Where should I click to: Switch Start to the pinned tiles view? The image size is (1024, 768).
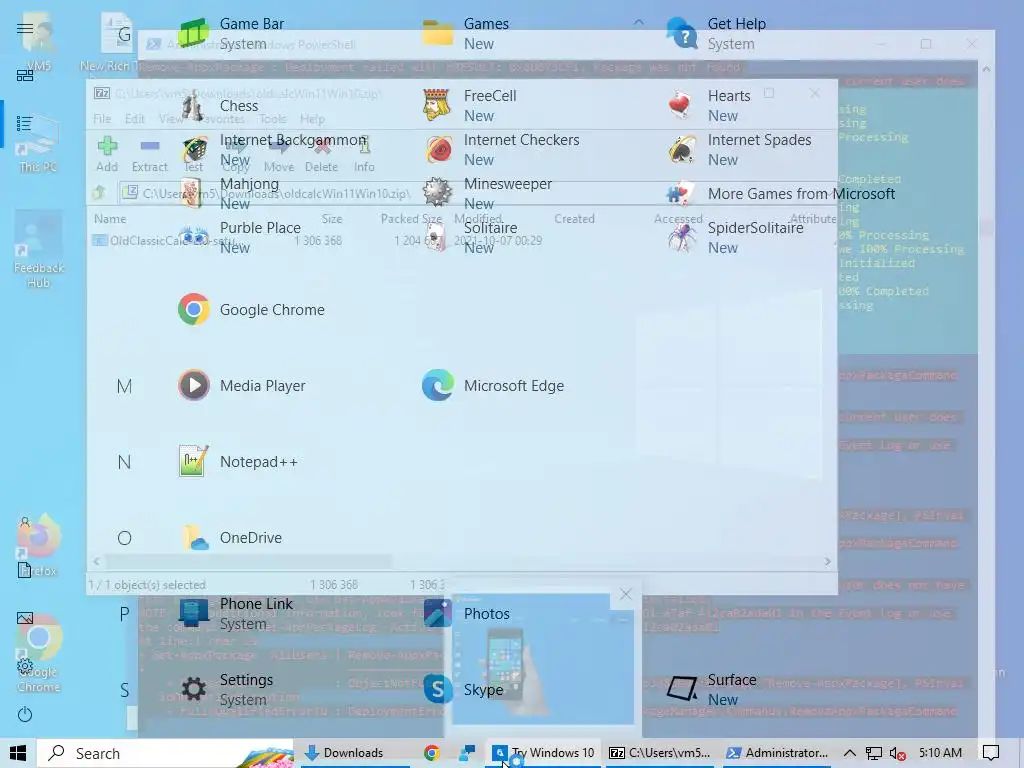pos(25,76)
